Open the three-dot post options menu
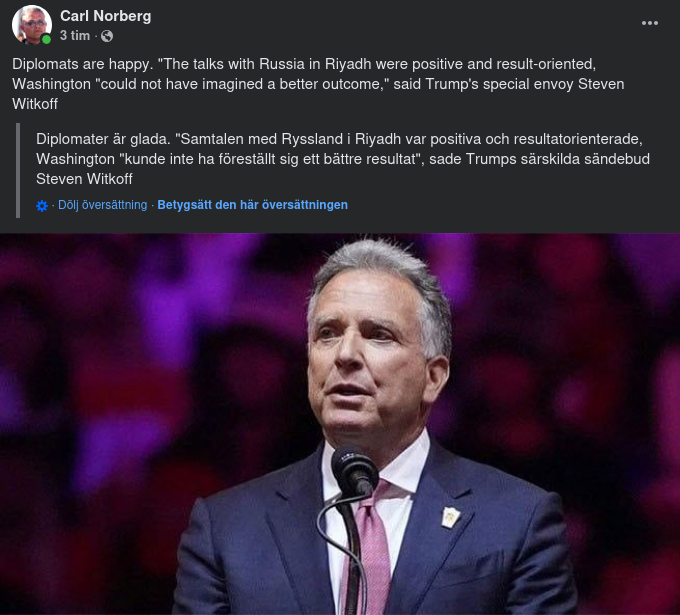This screenshot has width=680, height=615. pos(650,23)
